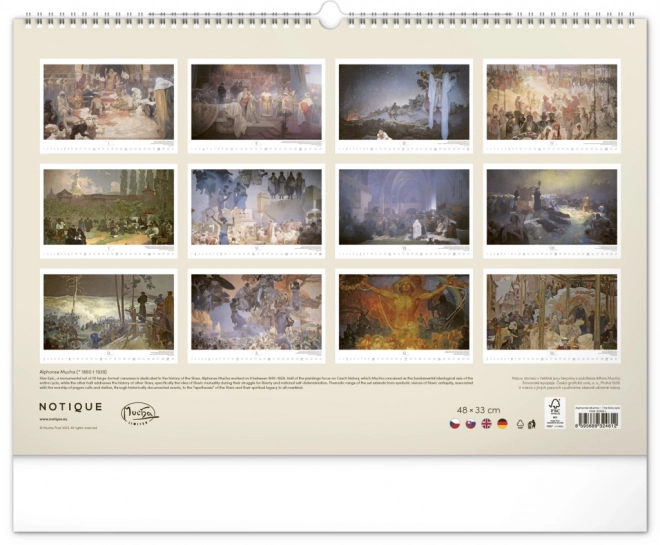Screen dimensions: 660x545
Task: Select the United Kingdom flag icon
Action: pos(486,424)
